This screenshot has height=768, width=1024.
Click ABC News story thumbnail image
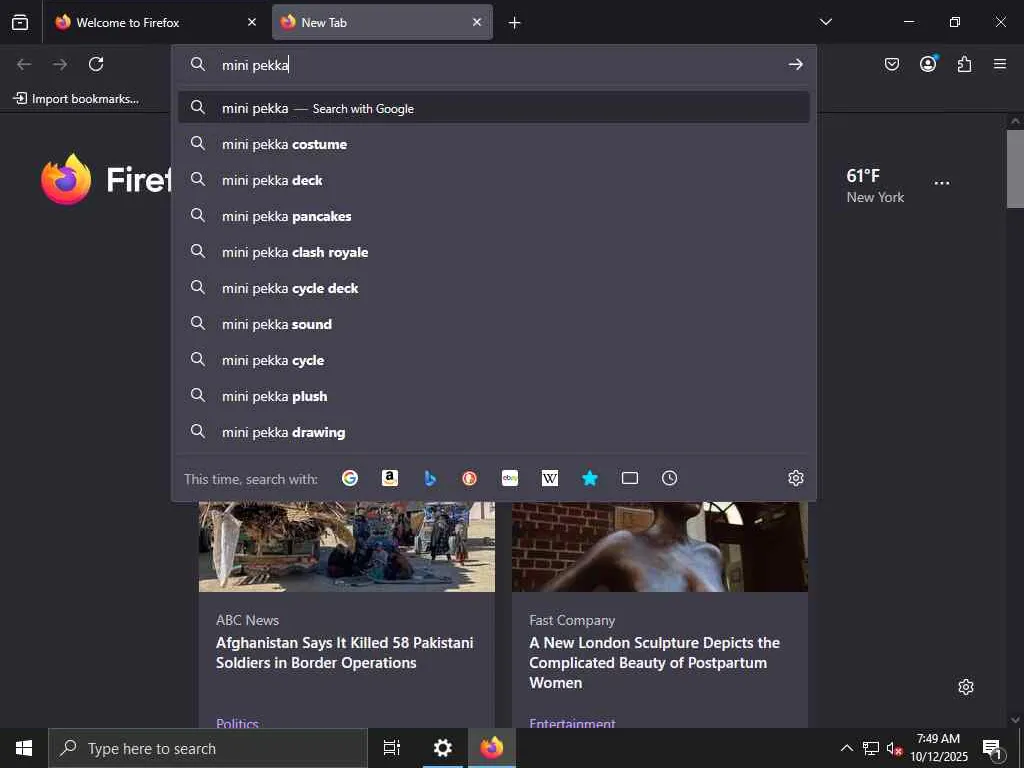(347, 547)
